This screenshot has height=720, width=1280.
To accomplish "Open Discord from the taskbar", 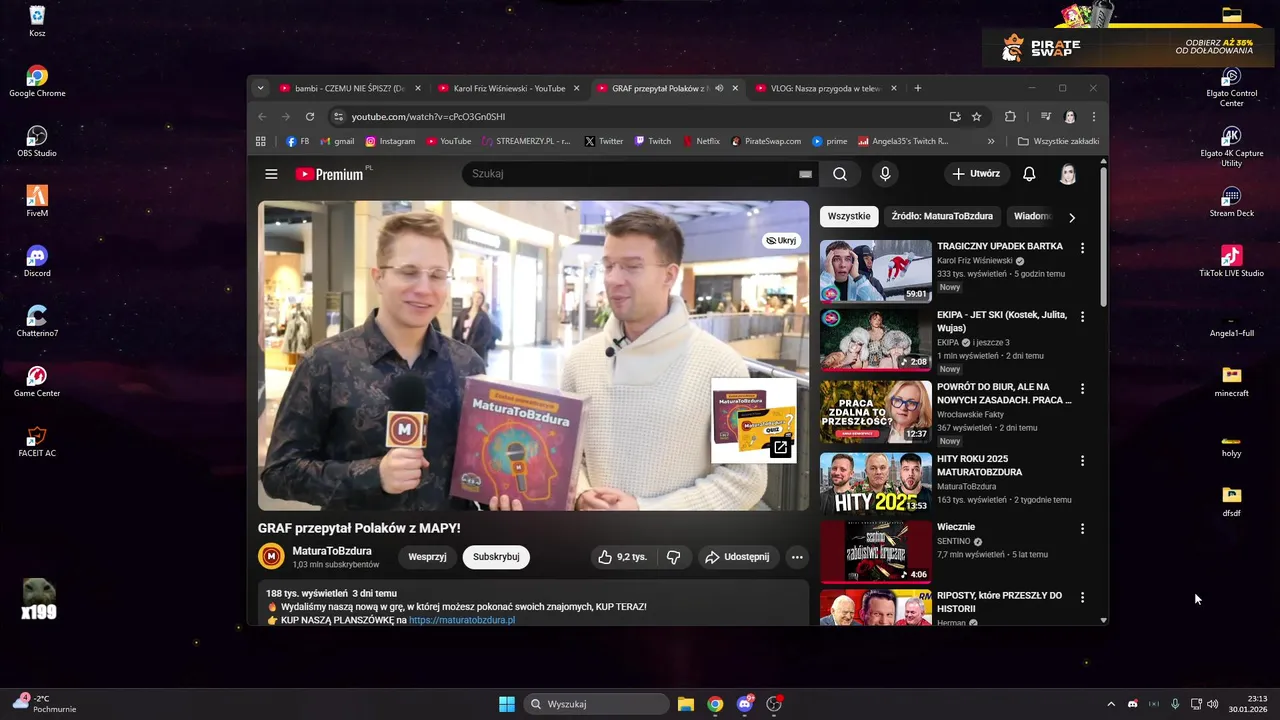I will point(745,704).
